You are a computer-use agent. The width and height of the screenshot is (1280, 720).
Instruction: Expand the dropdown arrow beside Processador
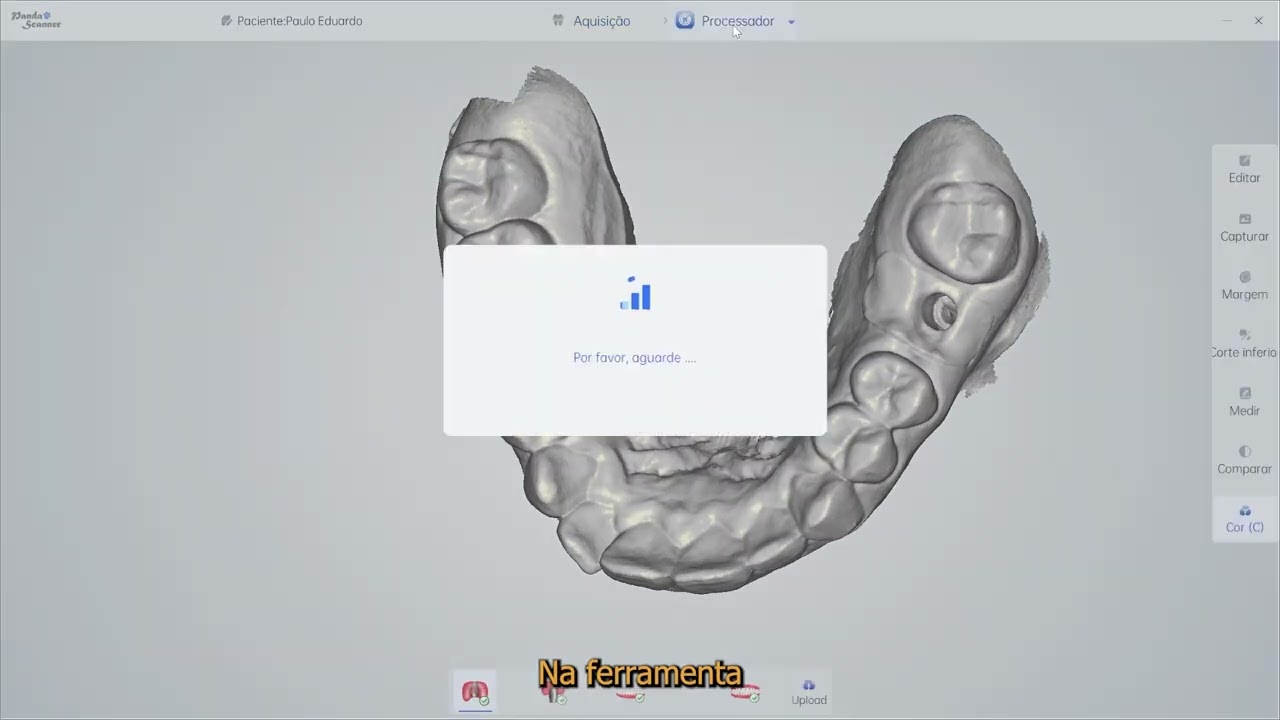click(x=791, y=21)
